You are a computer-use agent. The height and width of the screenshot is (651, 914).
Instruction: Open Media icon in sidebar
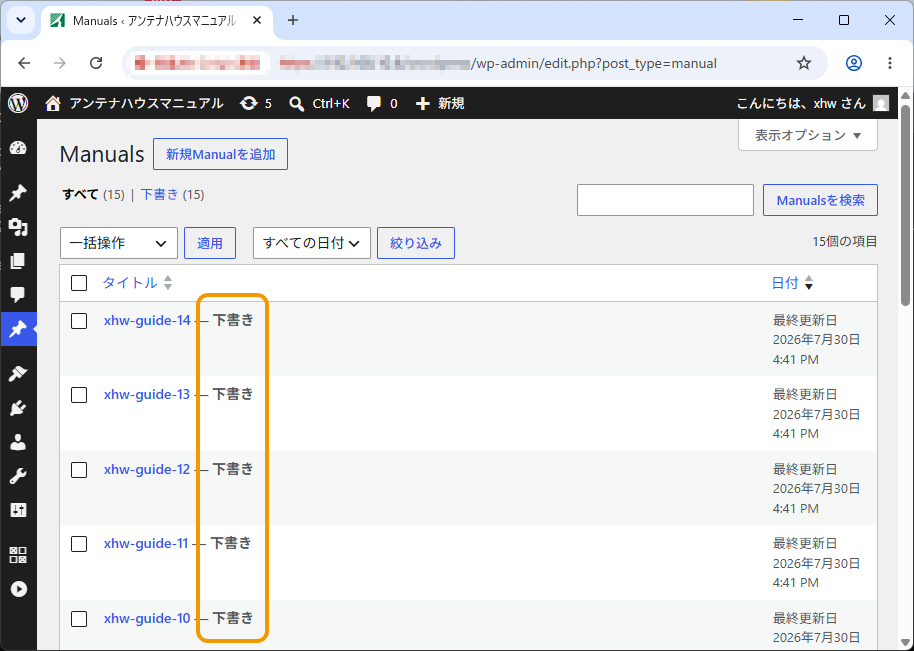(18, 227)
